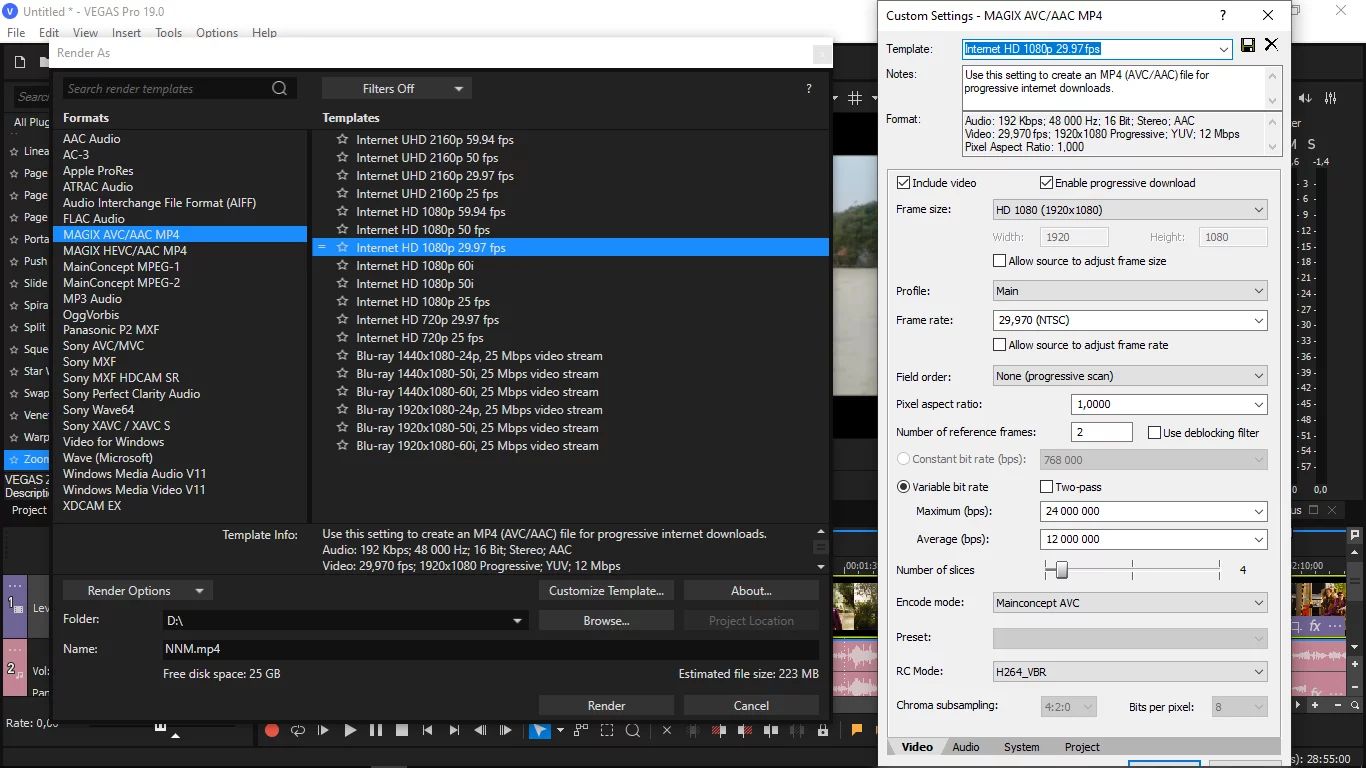The height and width of the screenshot is (768, 1366).
Task: Click the Pause button in the transport bar
Action: (x=376, y=731)
